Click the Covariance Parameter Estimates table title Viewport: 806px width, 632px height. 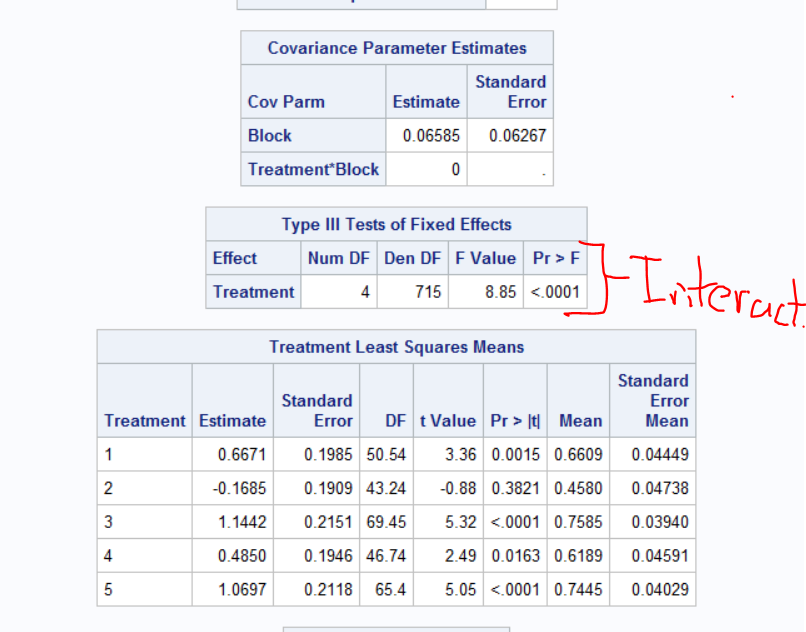(x=397, y=48)
